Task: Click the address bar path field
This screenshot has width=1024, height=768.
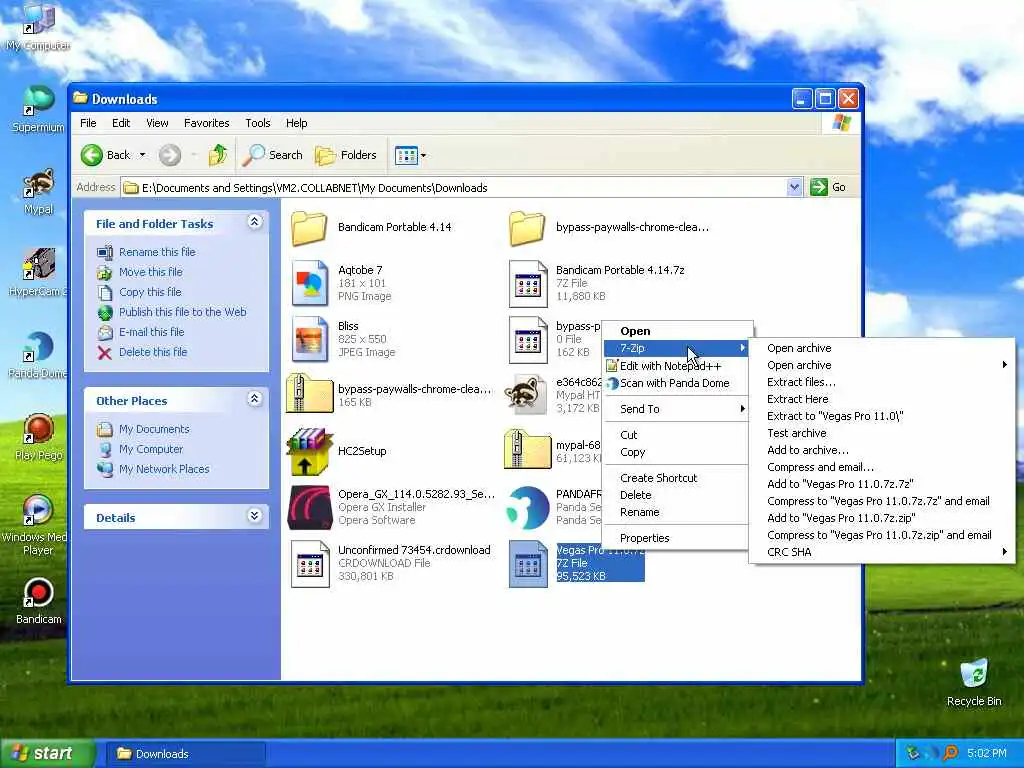Action: (455, 187)
